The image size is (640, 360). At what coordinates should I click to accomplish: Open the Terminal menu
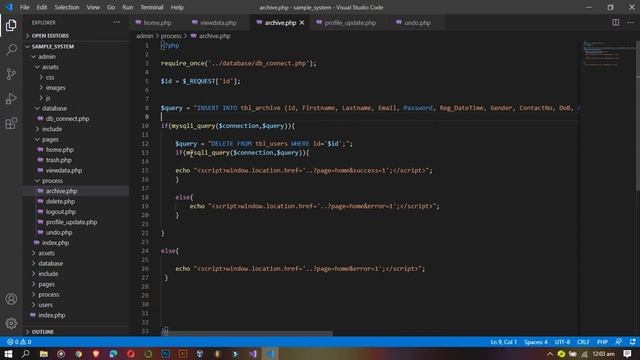tap(151, 7)
